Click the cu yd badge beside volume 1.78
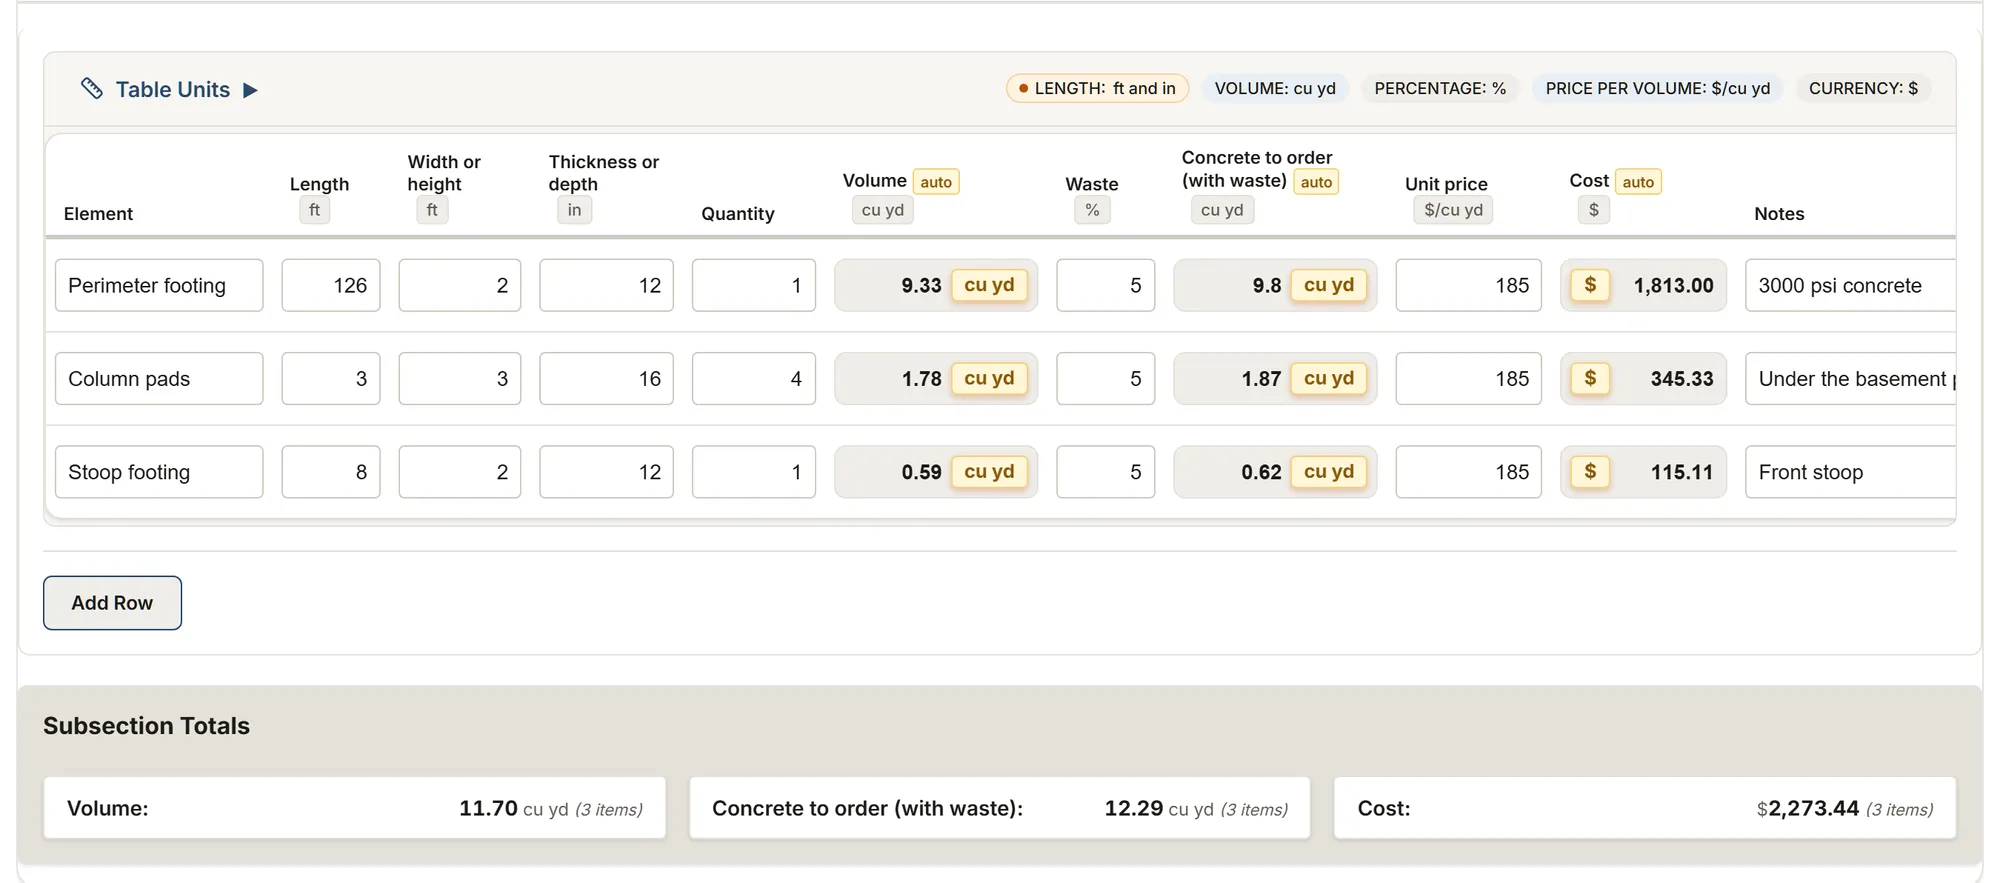 click(989, 378)
